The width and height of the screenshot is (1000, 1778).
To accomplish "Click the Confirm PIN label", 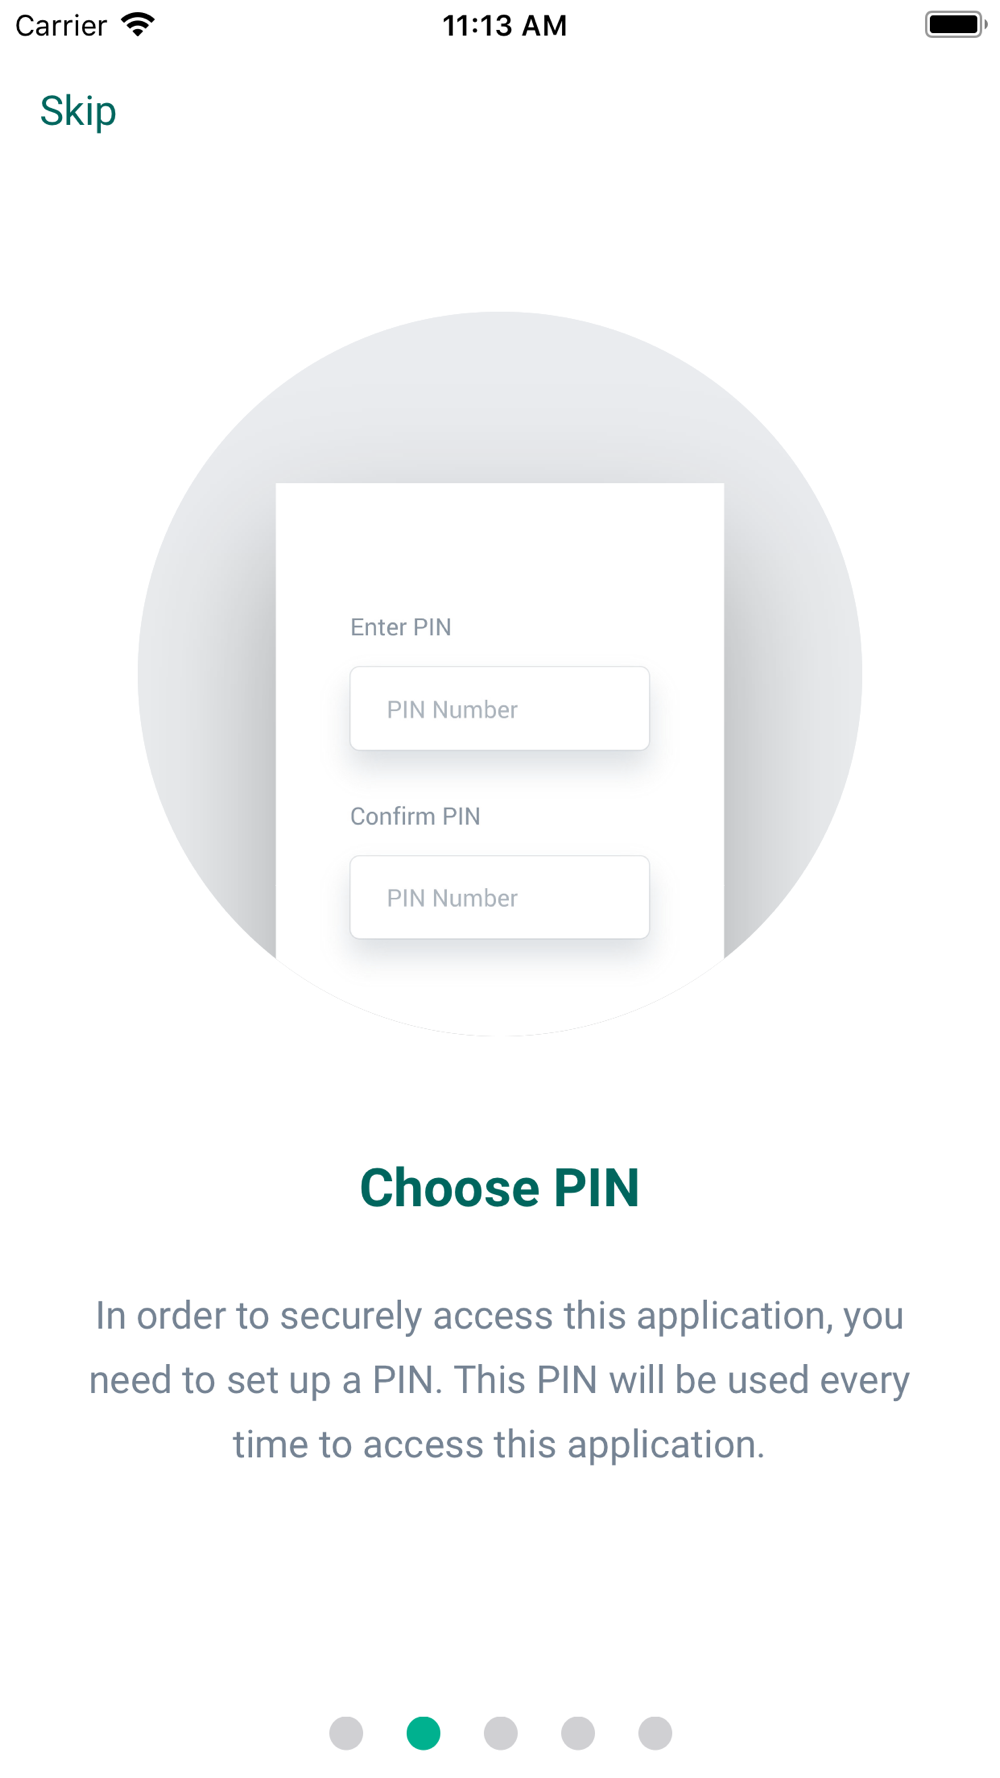I will [x=415, y=816].
